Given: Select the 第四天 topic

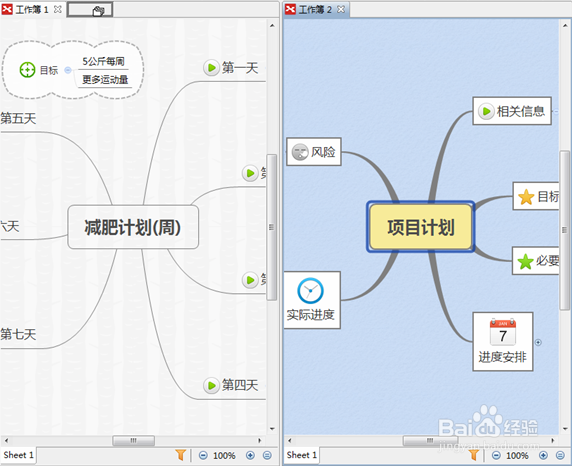Looking at the screenshot, I should pyautogui.click(x=240, y=385).
